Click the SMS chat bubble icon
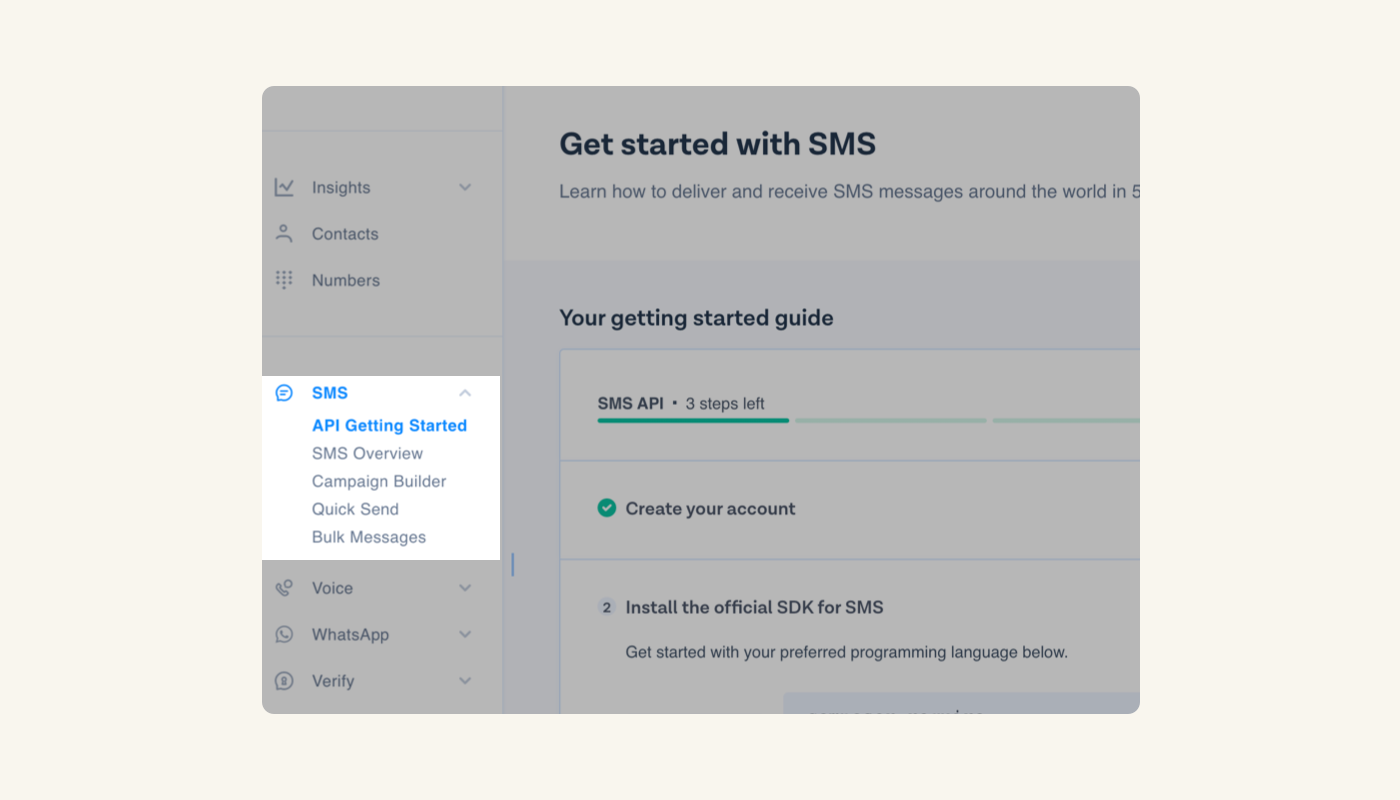 [284, 393]
